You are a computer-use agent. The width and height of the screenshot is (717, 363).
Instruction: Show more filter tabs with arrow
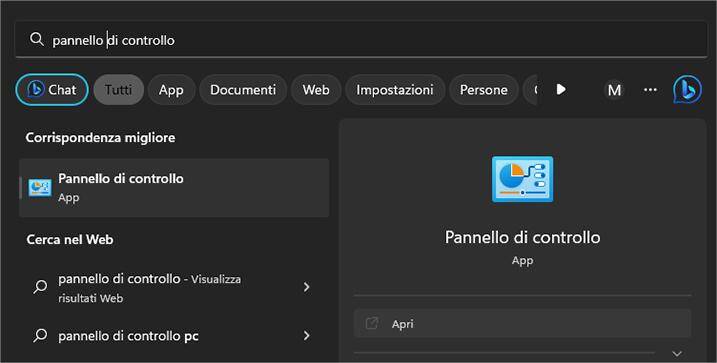pos(561,89)
